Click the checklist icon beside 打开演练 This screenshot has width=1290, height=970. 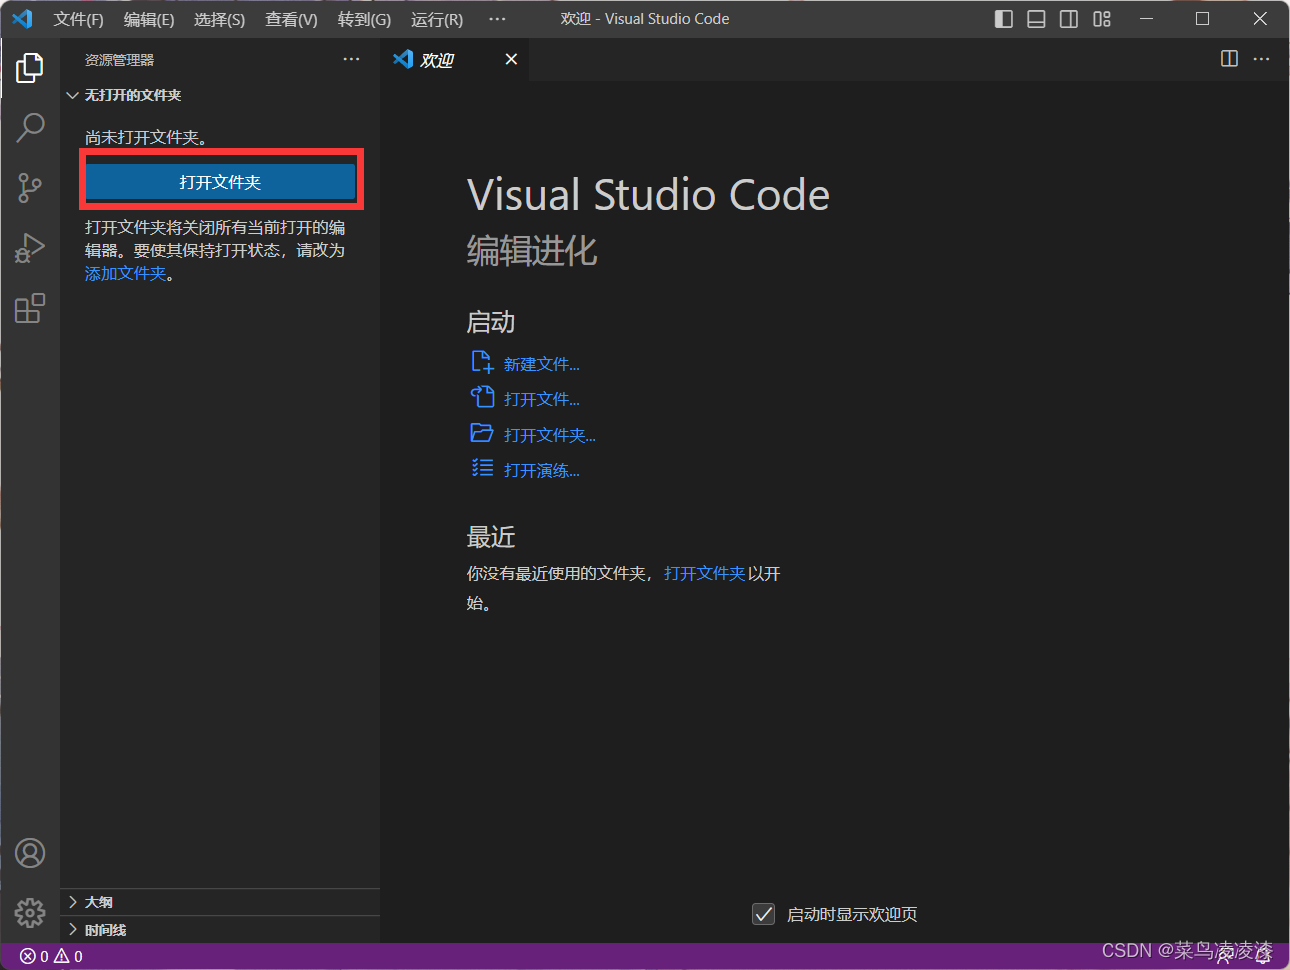(482, 468)
